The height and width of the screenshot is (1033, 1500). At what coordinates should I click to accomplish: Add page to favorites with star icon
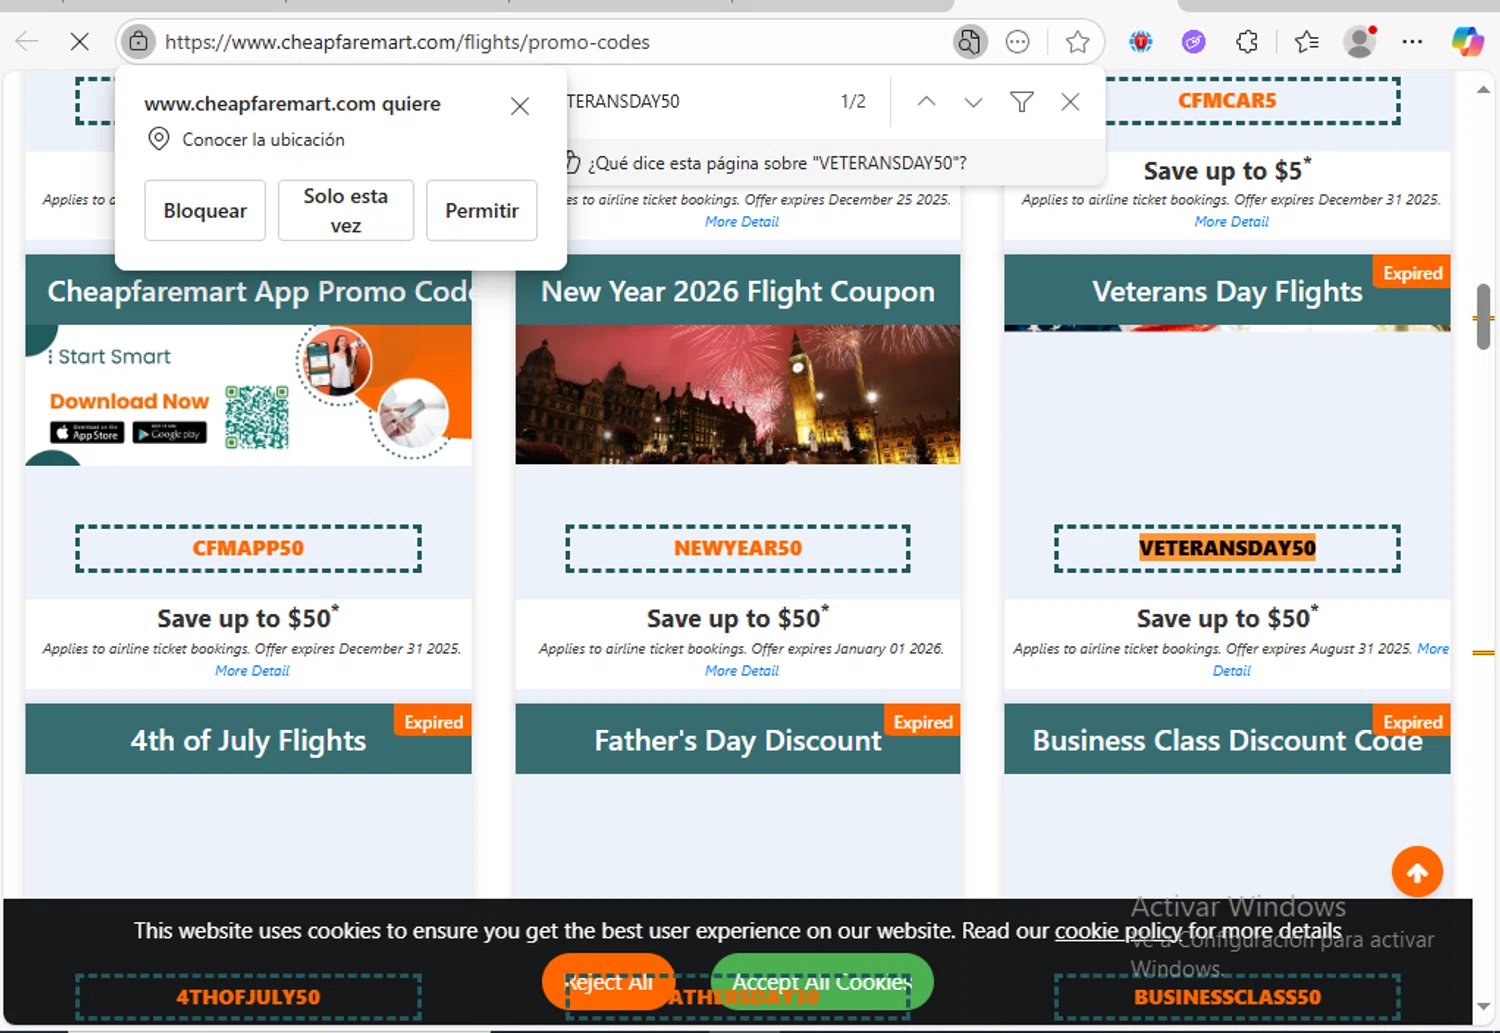tap(1077, 42)
